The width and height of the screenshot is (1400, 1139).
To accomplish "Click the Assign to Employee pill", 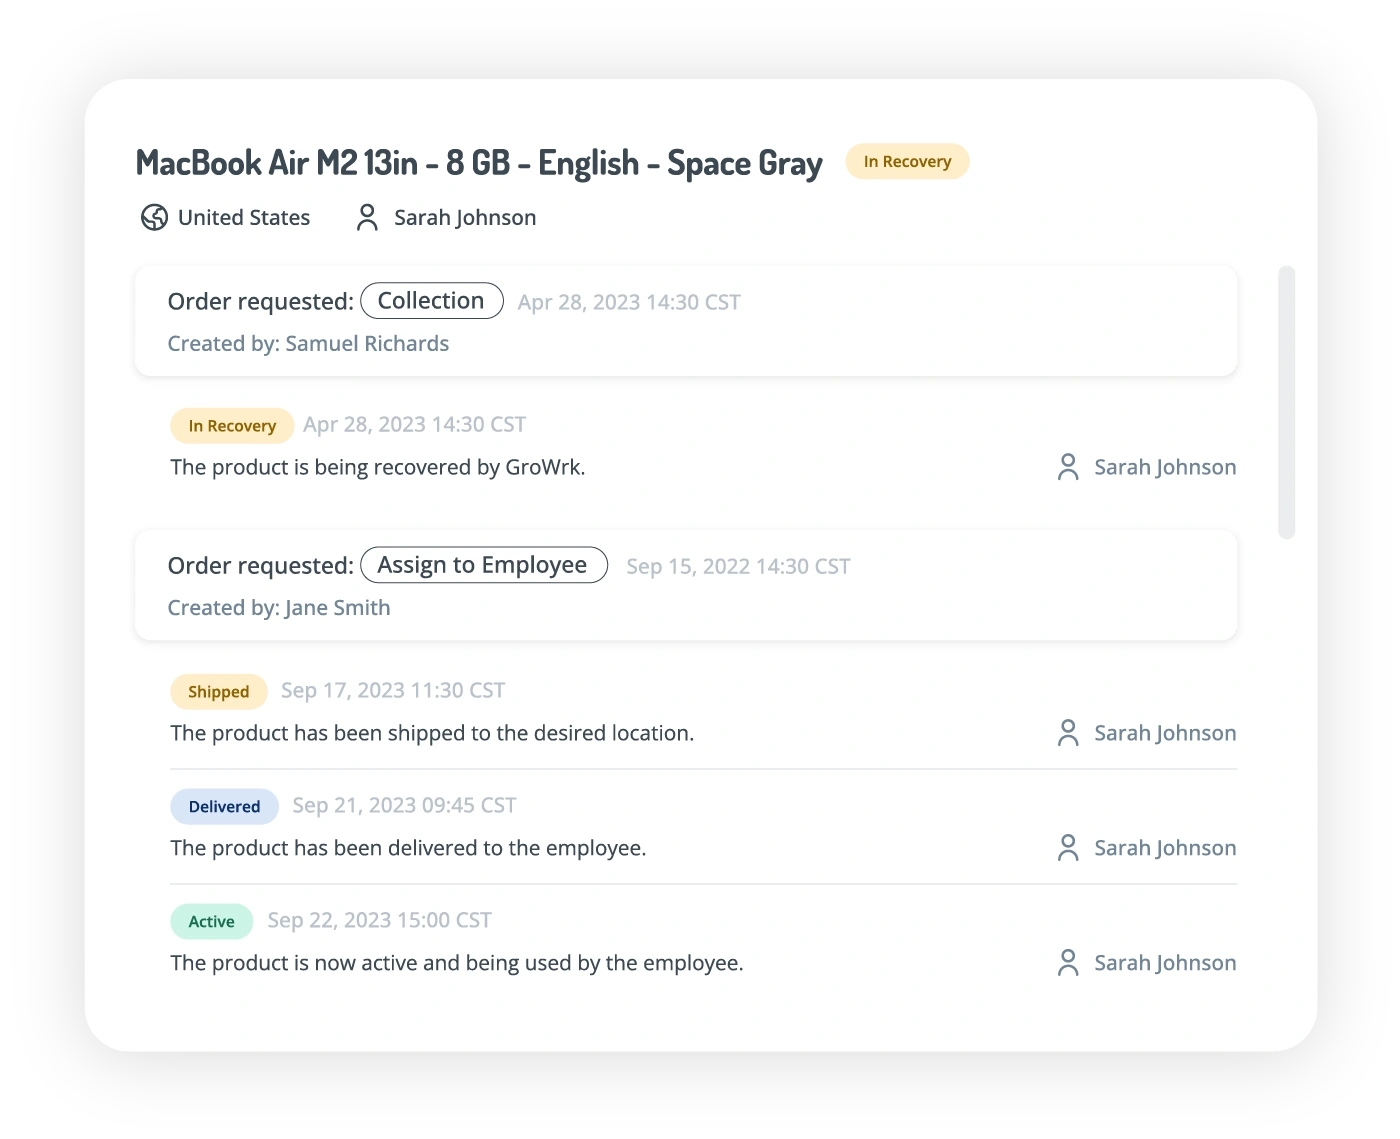I will [x=483, y=565].
